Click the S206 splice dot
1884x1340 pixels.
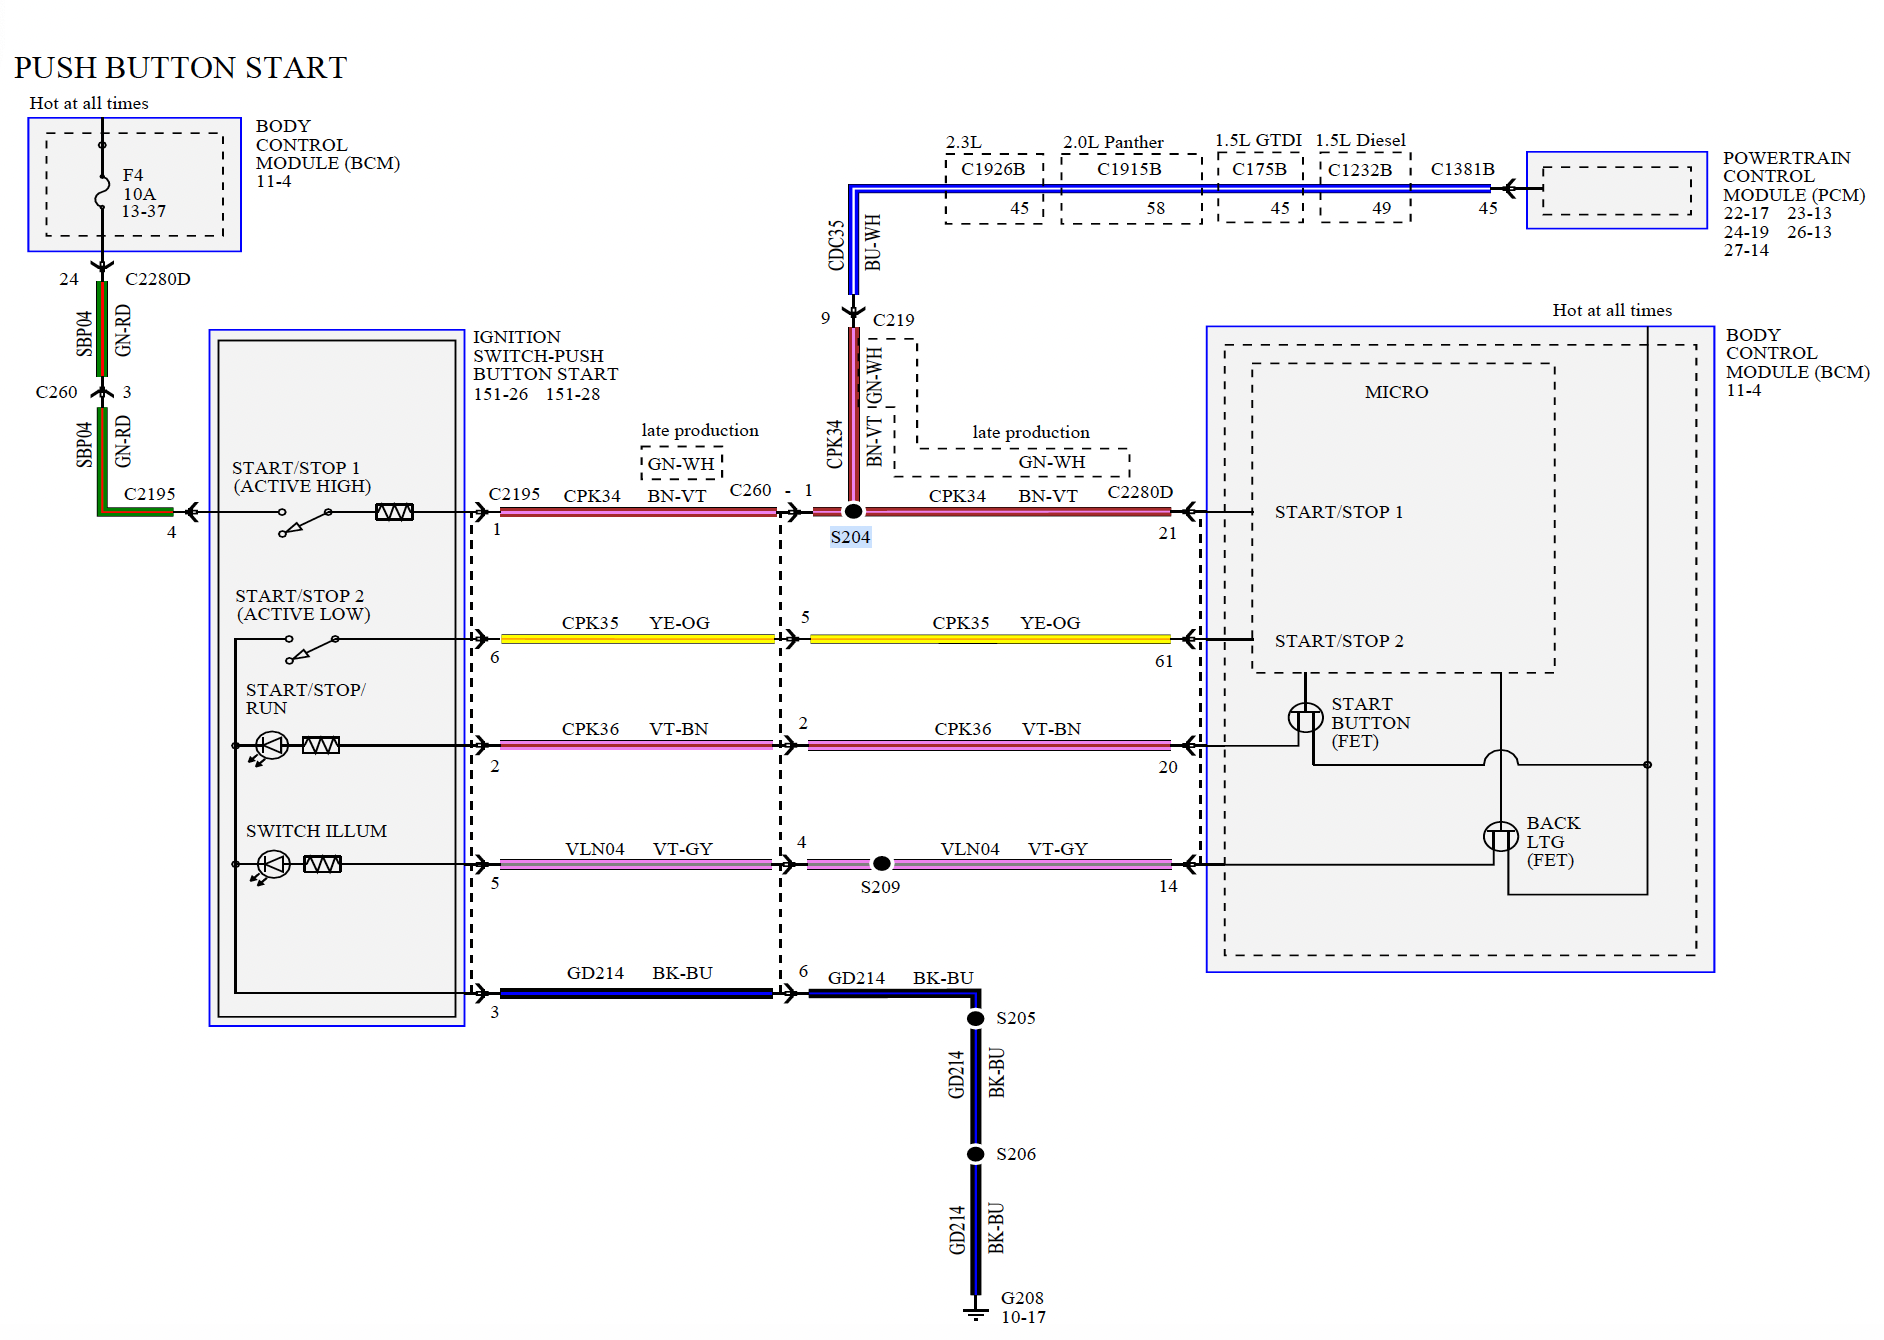976,1154
